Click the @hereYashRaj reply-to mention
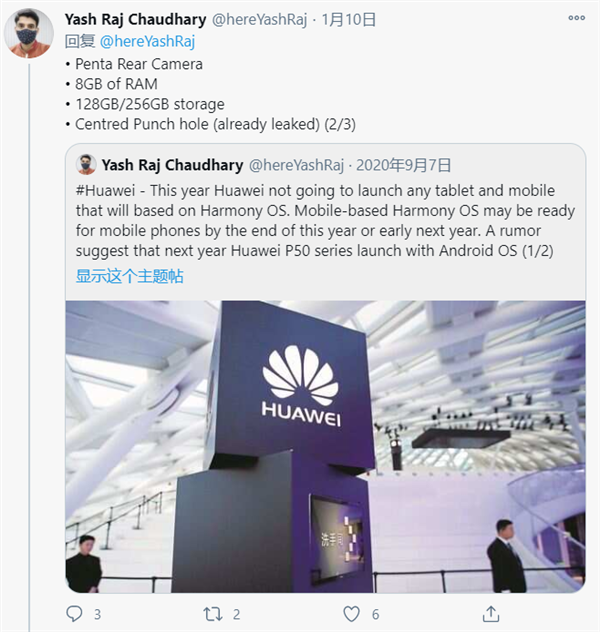The height and width of the screenshot is (632, 600). [146, 41]
